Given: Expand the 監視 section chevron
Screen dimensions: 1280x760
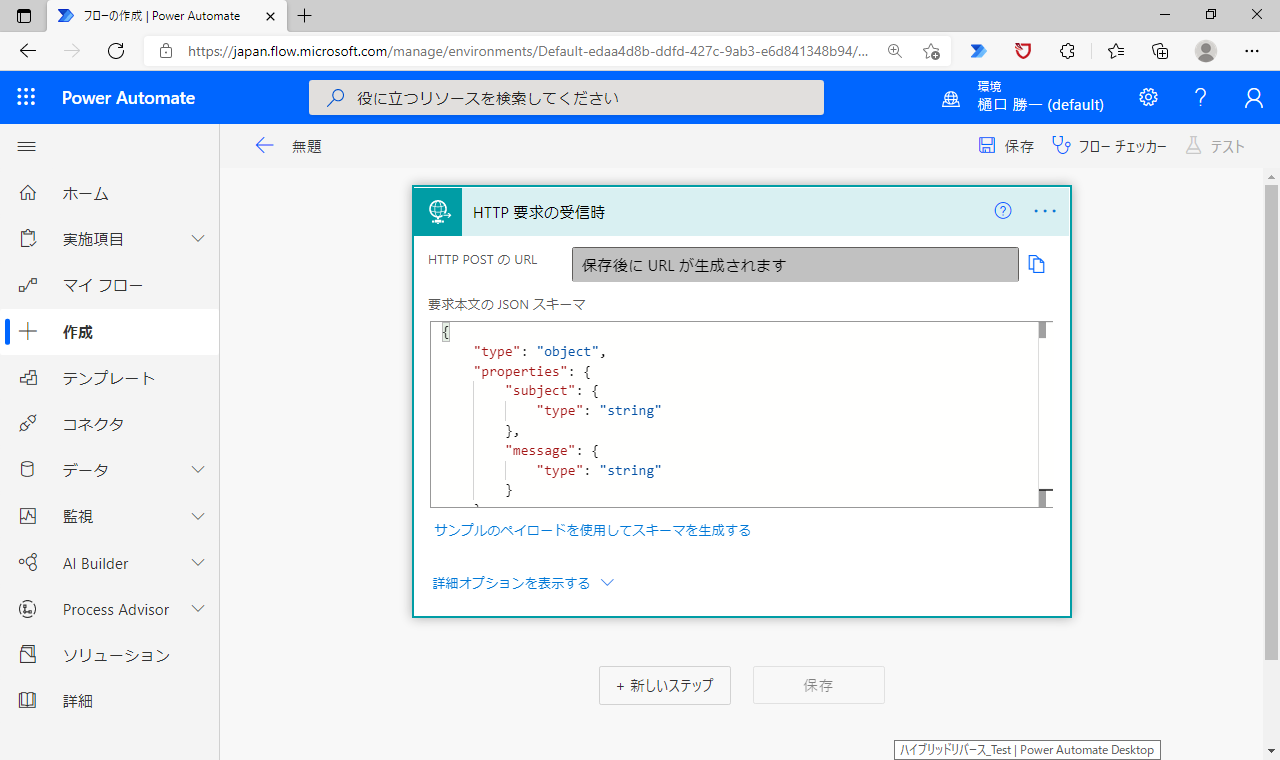Looking at the screenshot, I should point(198,516).
